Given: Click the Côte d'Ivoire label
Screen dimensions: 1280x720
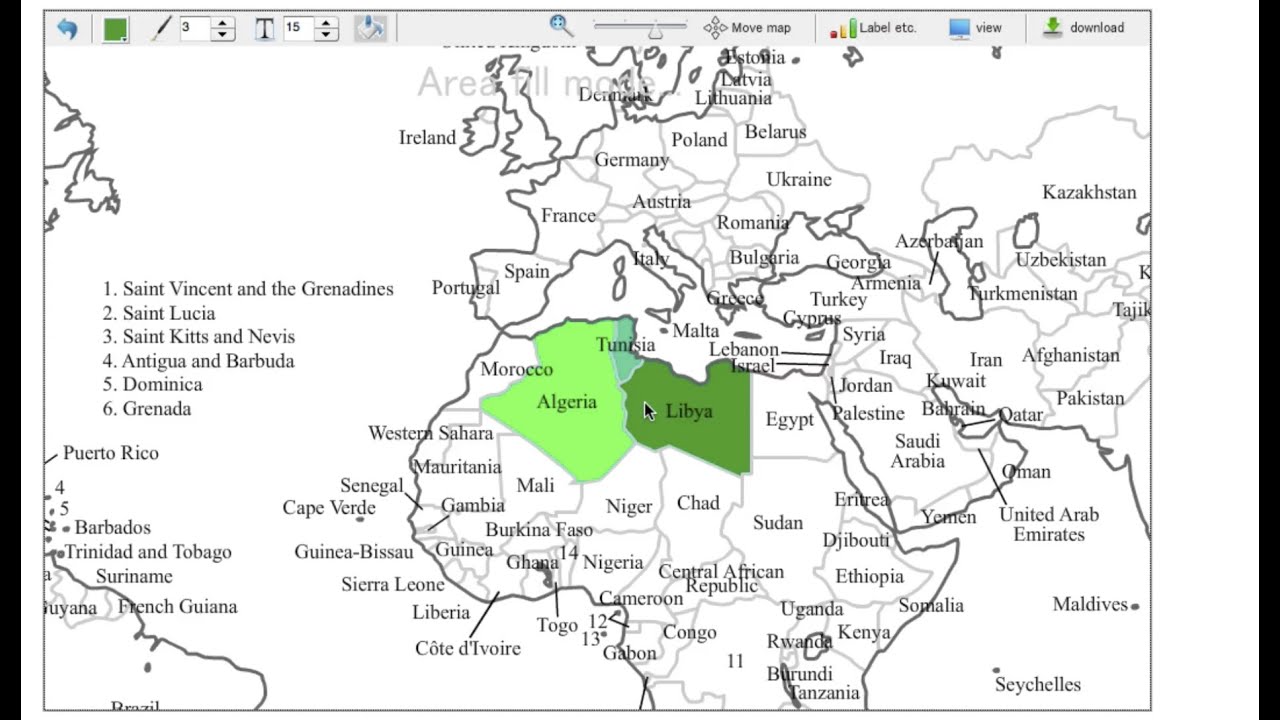Looking at the screenshot, I should [x=468, y=648].
